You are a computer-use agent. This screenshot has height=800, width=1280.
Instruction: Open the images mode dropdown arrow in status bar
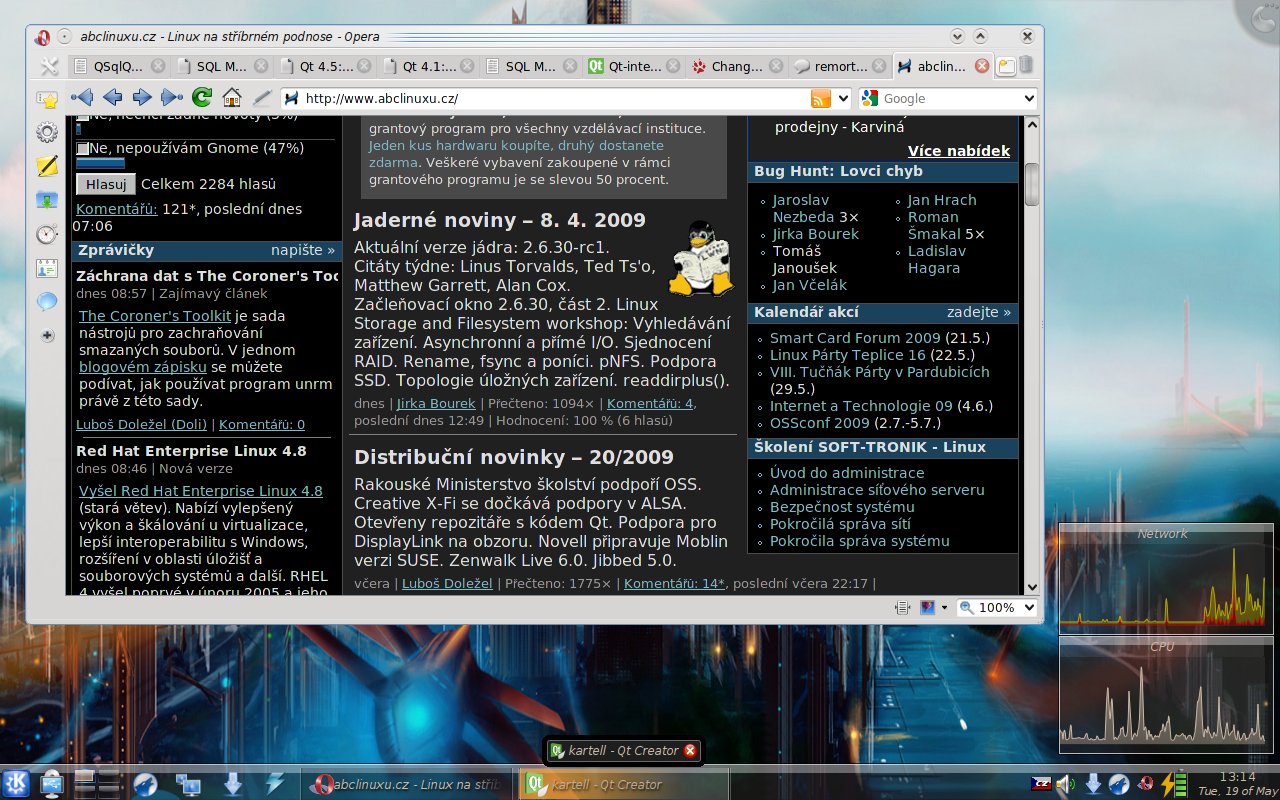pos(944,607)
